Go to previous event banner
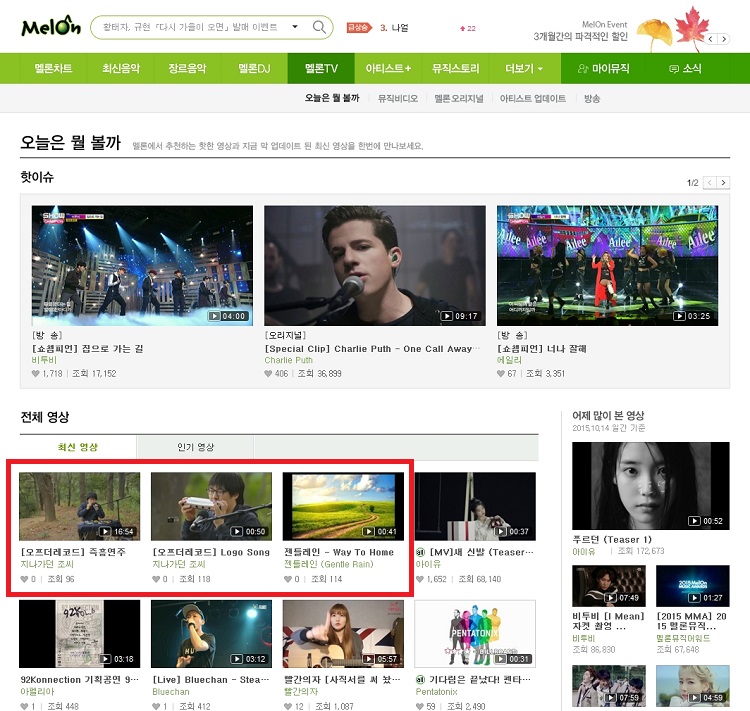Screen dimensions: 750x711 (x=711, y=39)
